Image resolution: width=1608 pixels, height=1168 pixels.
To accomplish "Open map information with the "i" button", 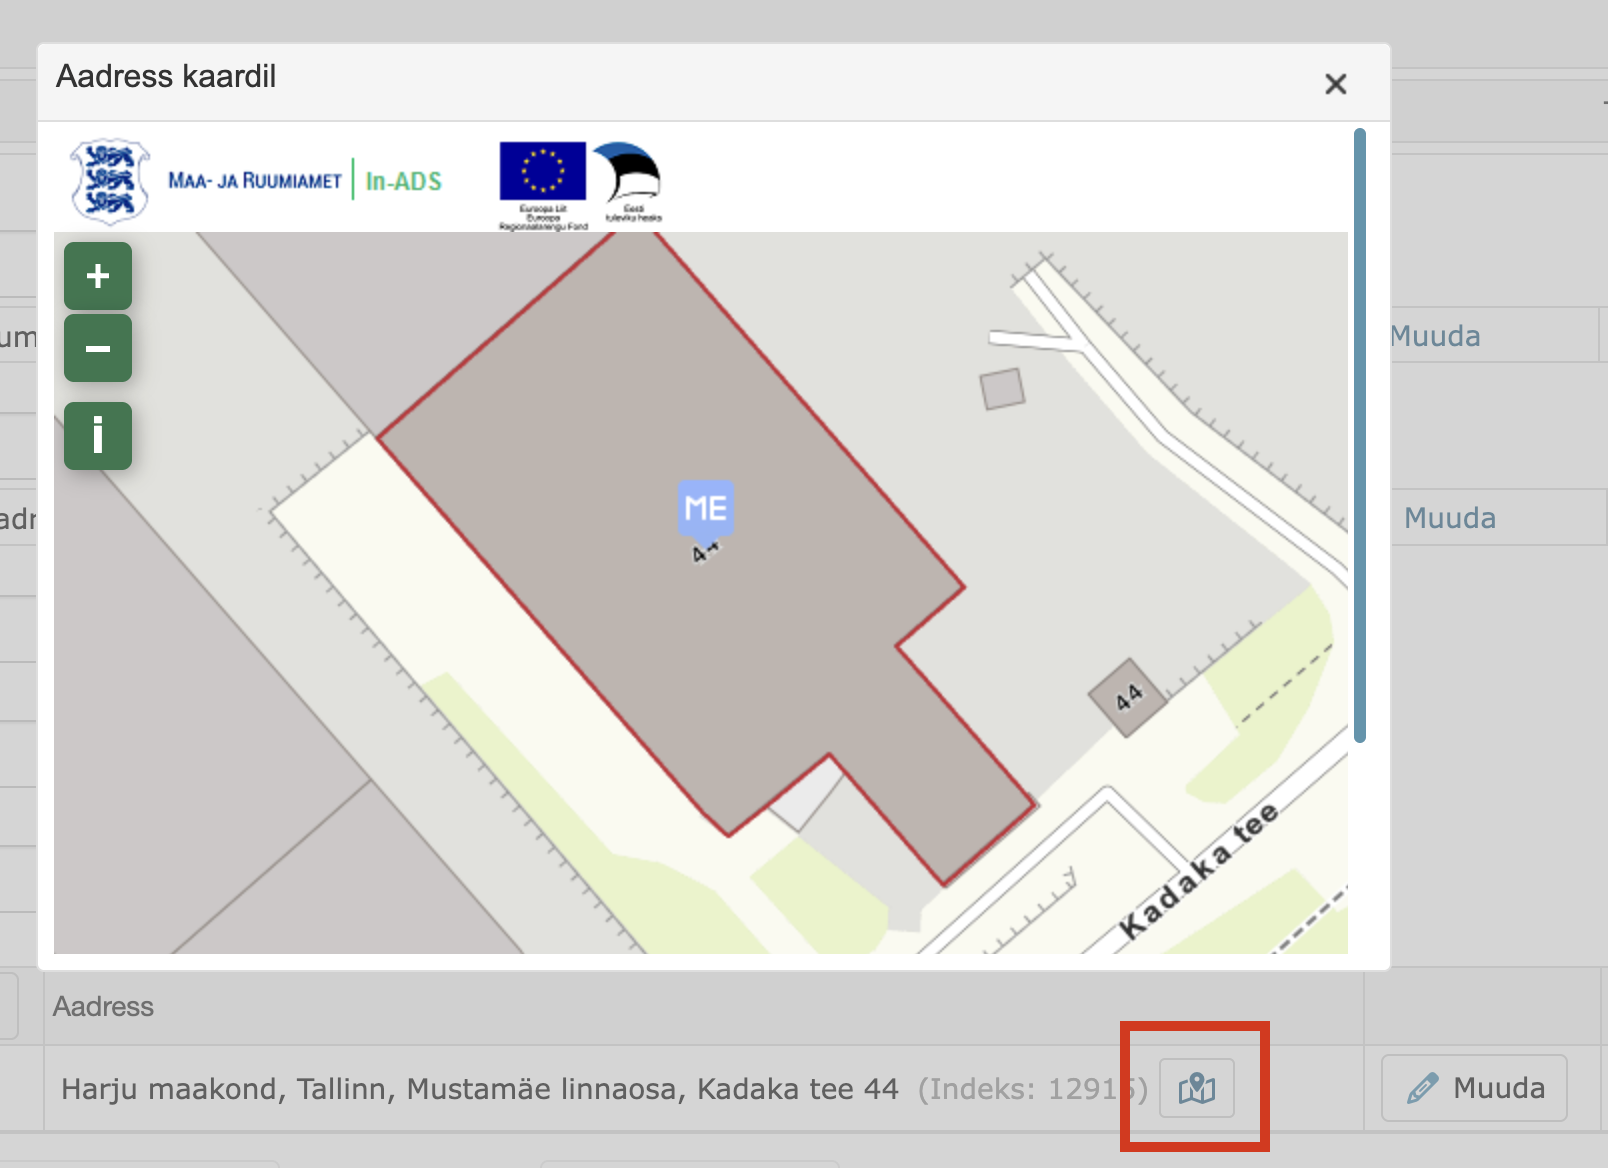I will 98,436.
